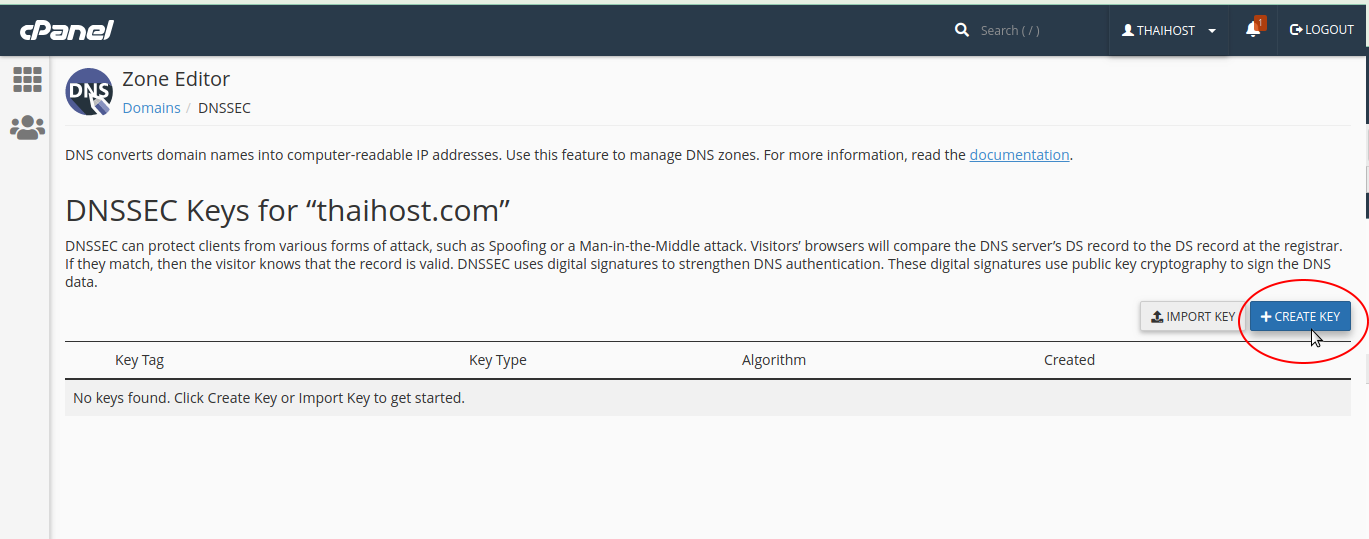Click the cPanel logo
Screen dimensions: 1369x539
tap(66, 30)
